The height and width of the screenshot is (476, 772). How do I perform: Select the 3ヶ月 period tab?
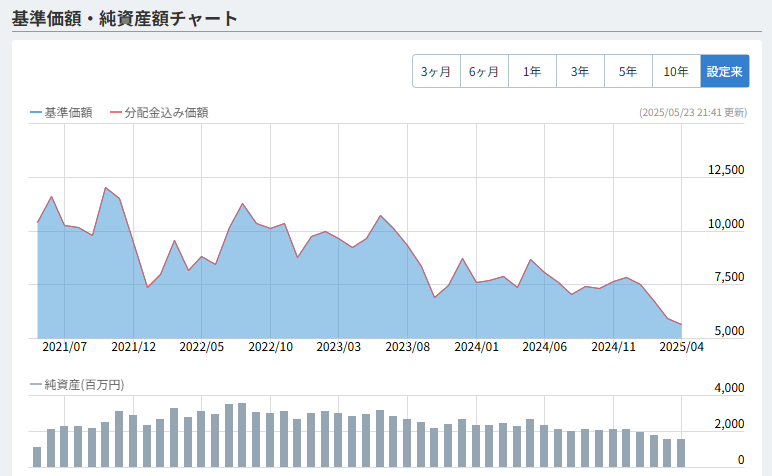(436, 71)
